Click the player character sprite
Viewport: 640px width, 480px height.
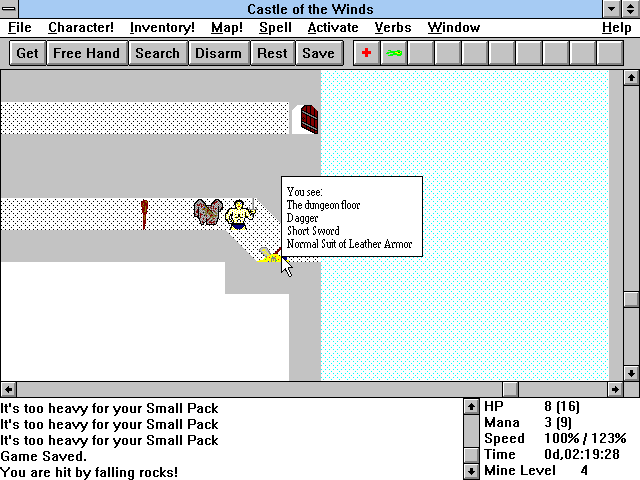pyautogui.click(x=240, y=214)
